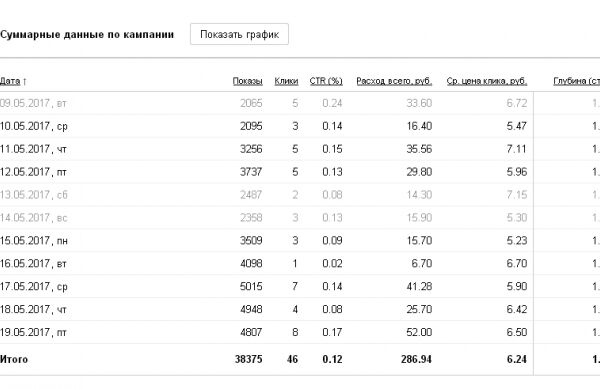Click CTR value 0.17
The image size is (600, 389).
(x=332, y=332)
